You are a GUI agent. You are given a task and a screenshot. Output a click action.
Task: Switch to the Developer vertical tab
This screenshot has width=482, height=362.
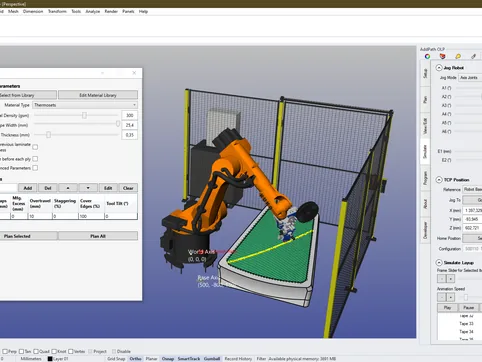(425, 230)
